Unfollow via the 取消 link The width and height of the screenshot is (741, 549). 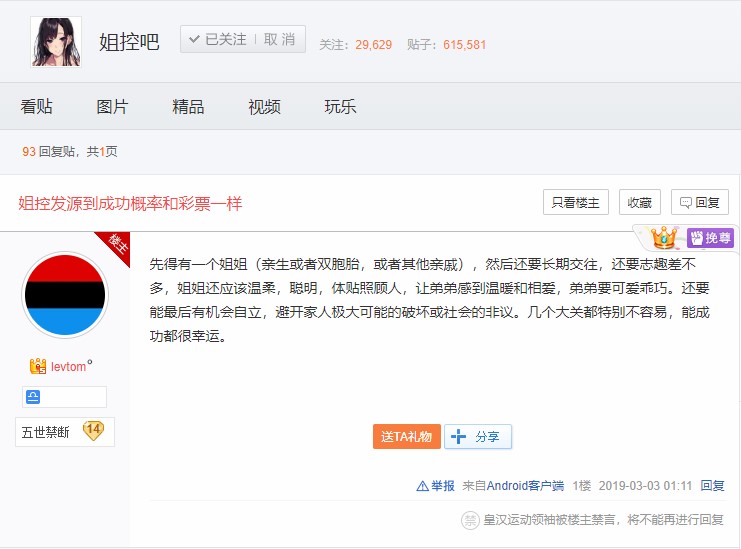coord(279,39)
